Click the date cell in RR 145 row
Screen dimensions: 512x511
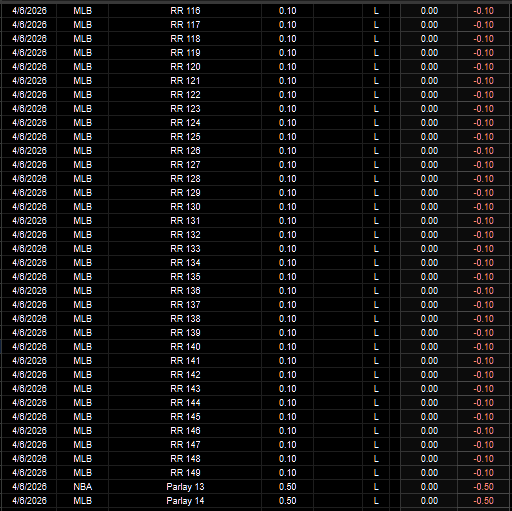point(29,417)
